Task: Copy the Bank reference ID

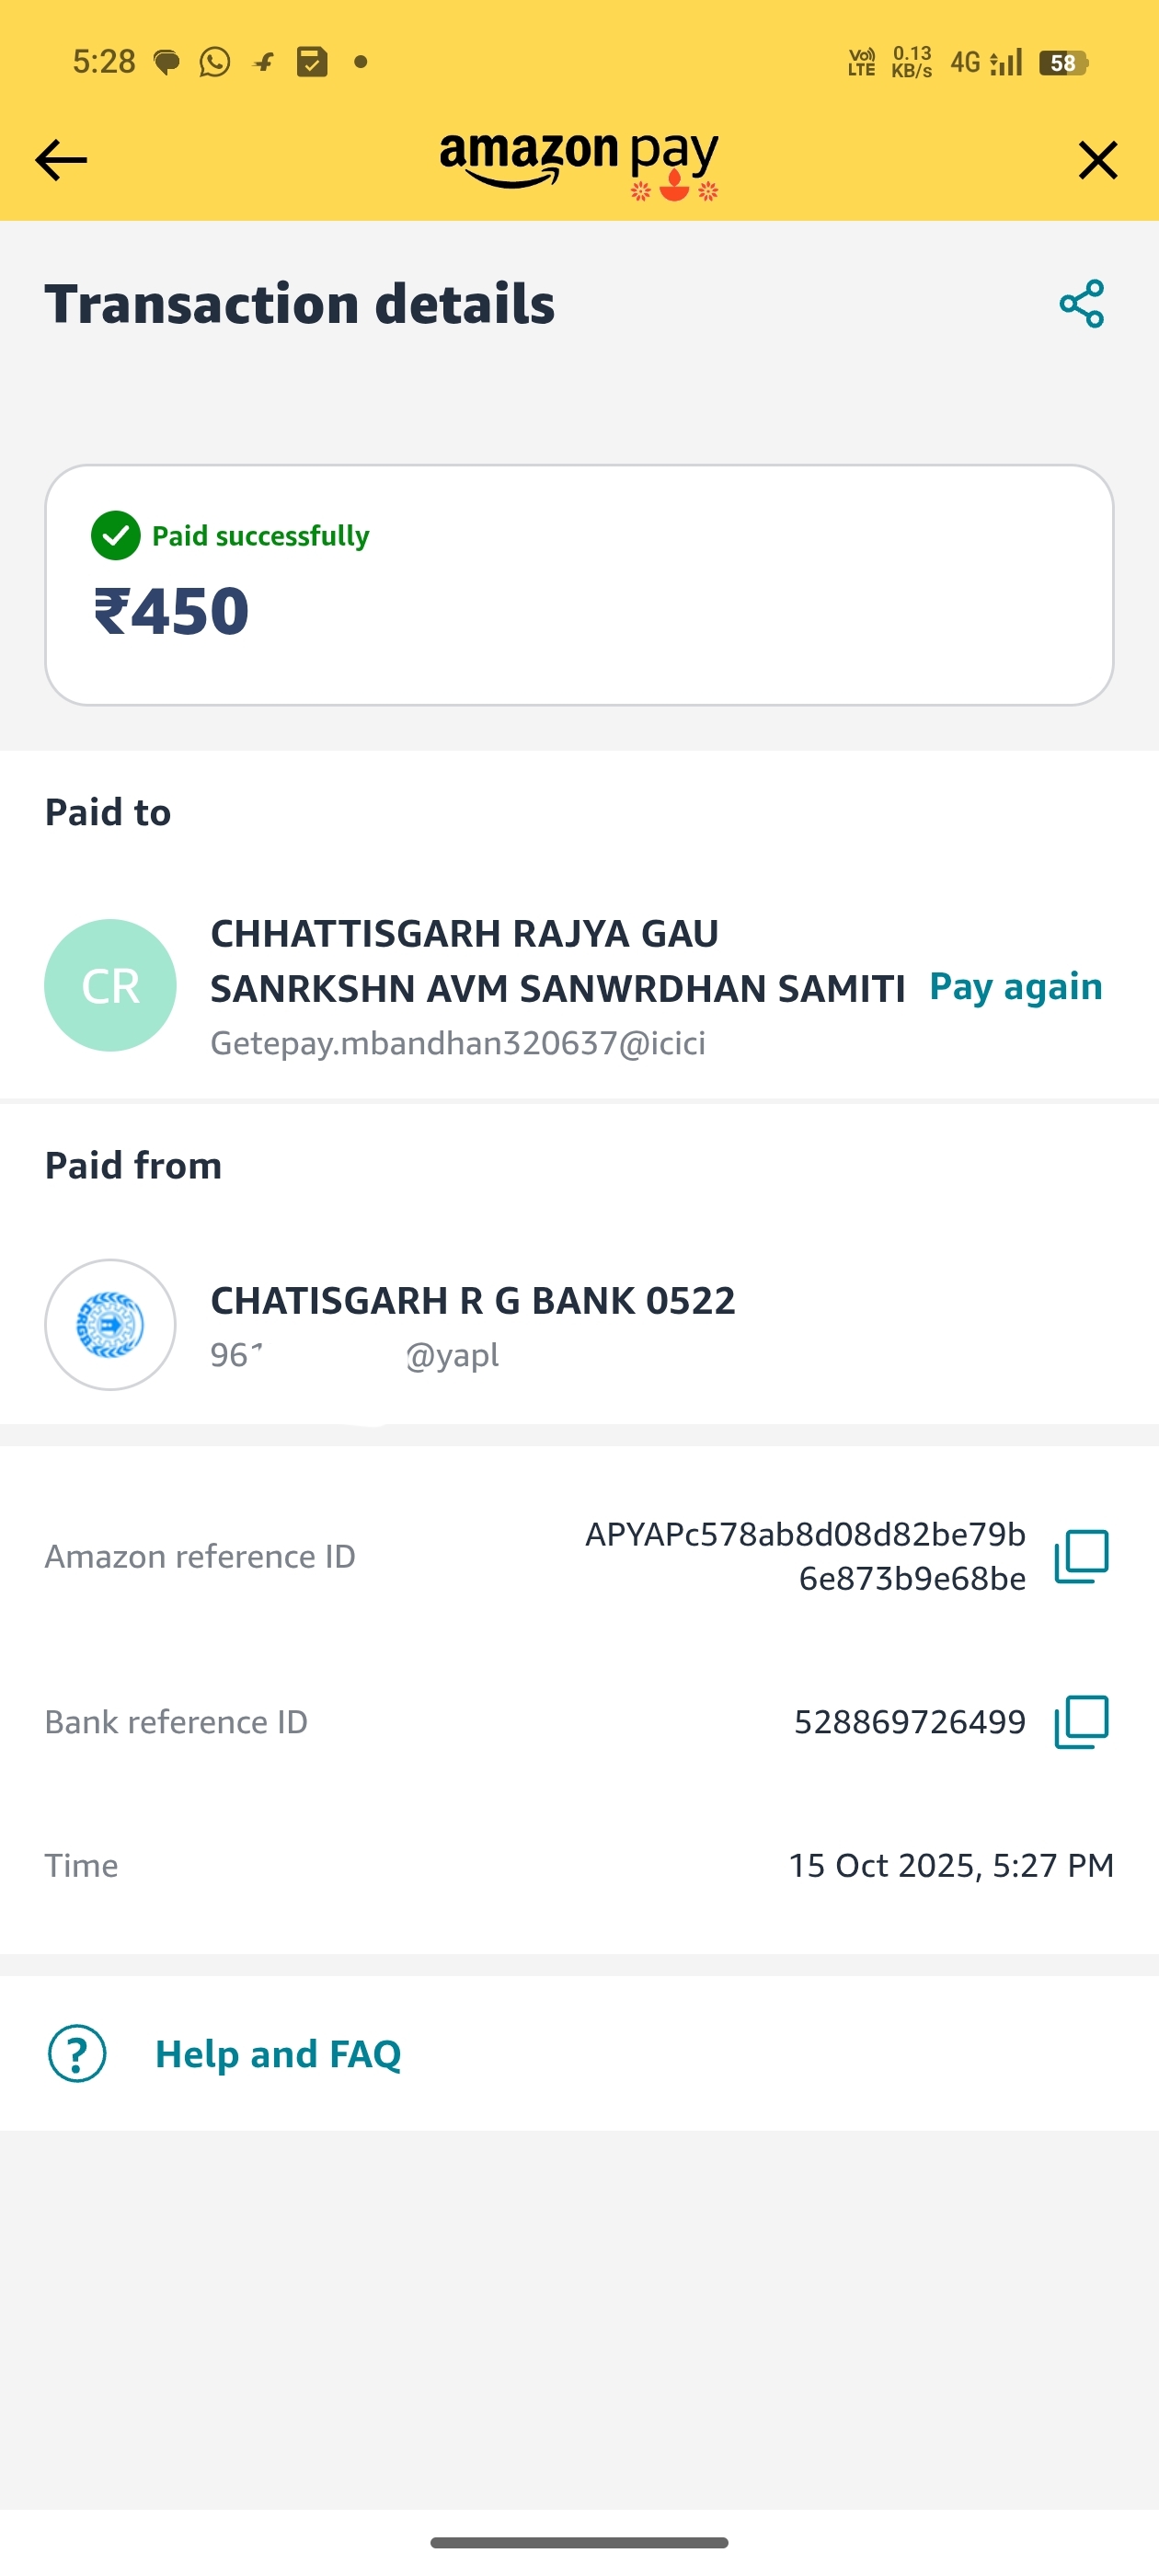Action: [1081, 1722]
